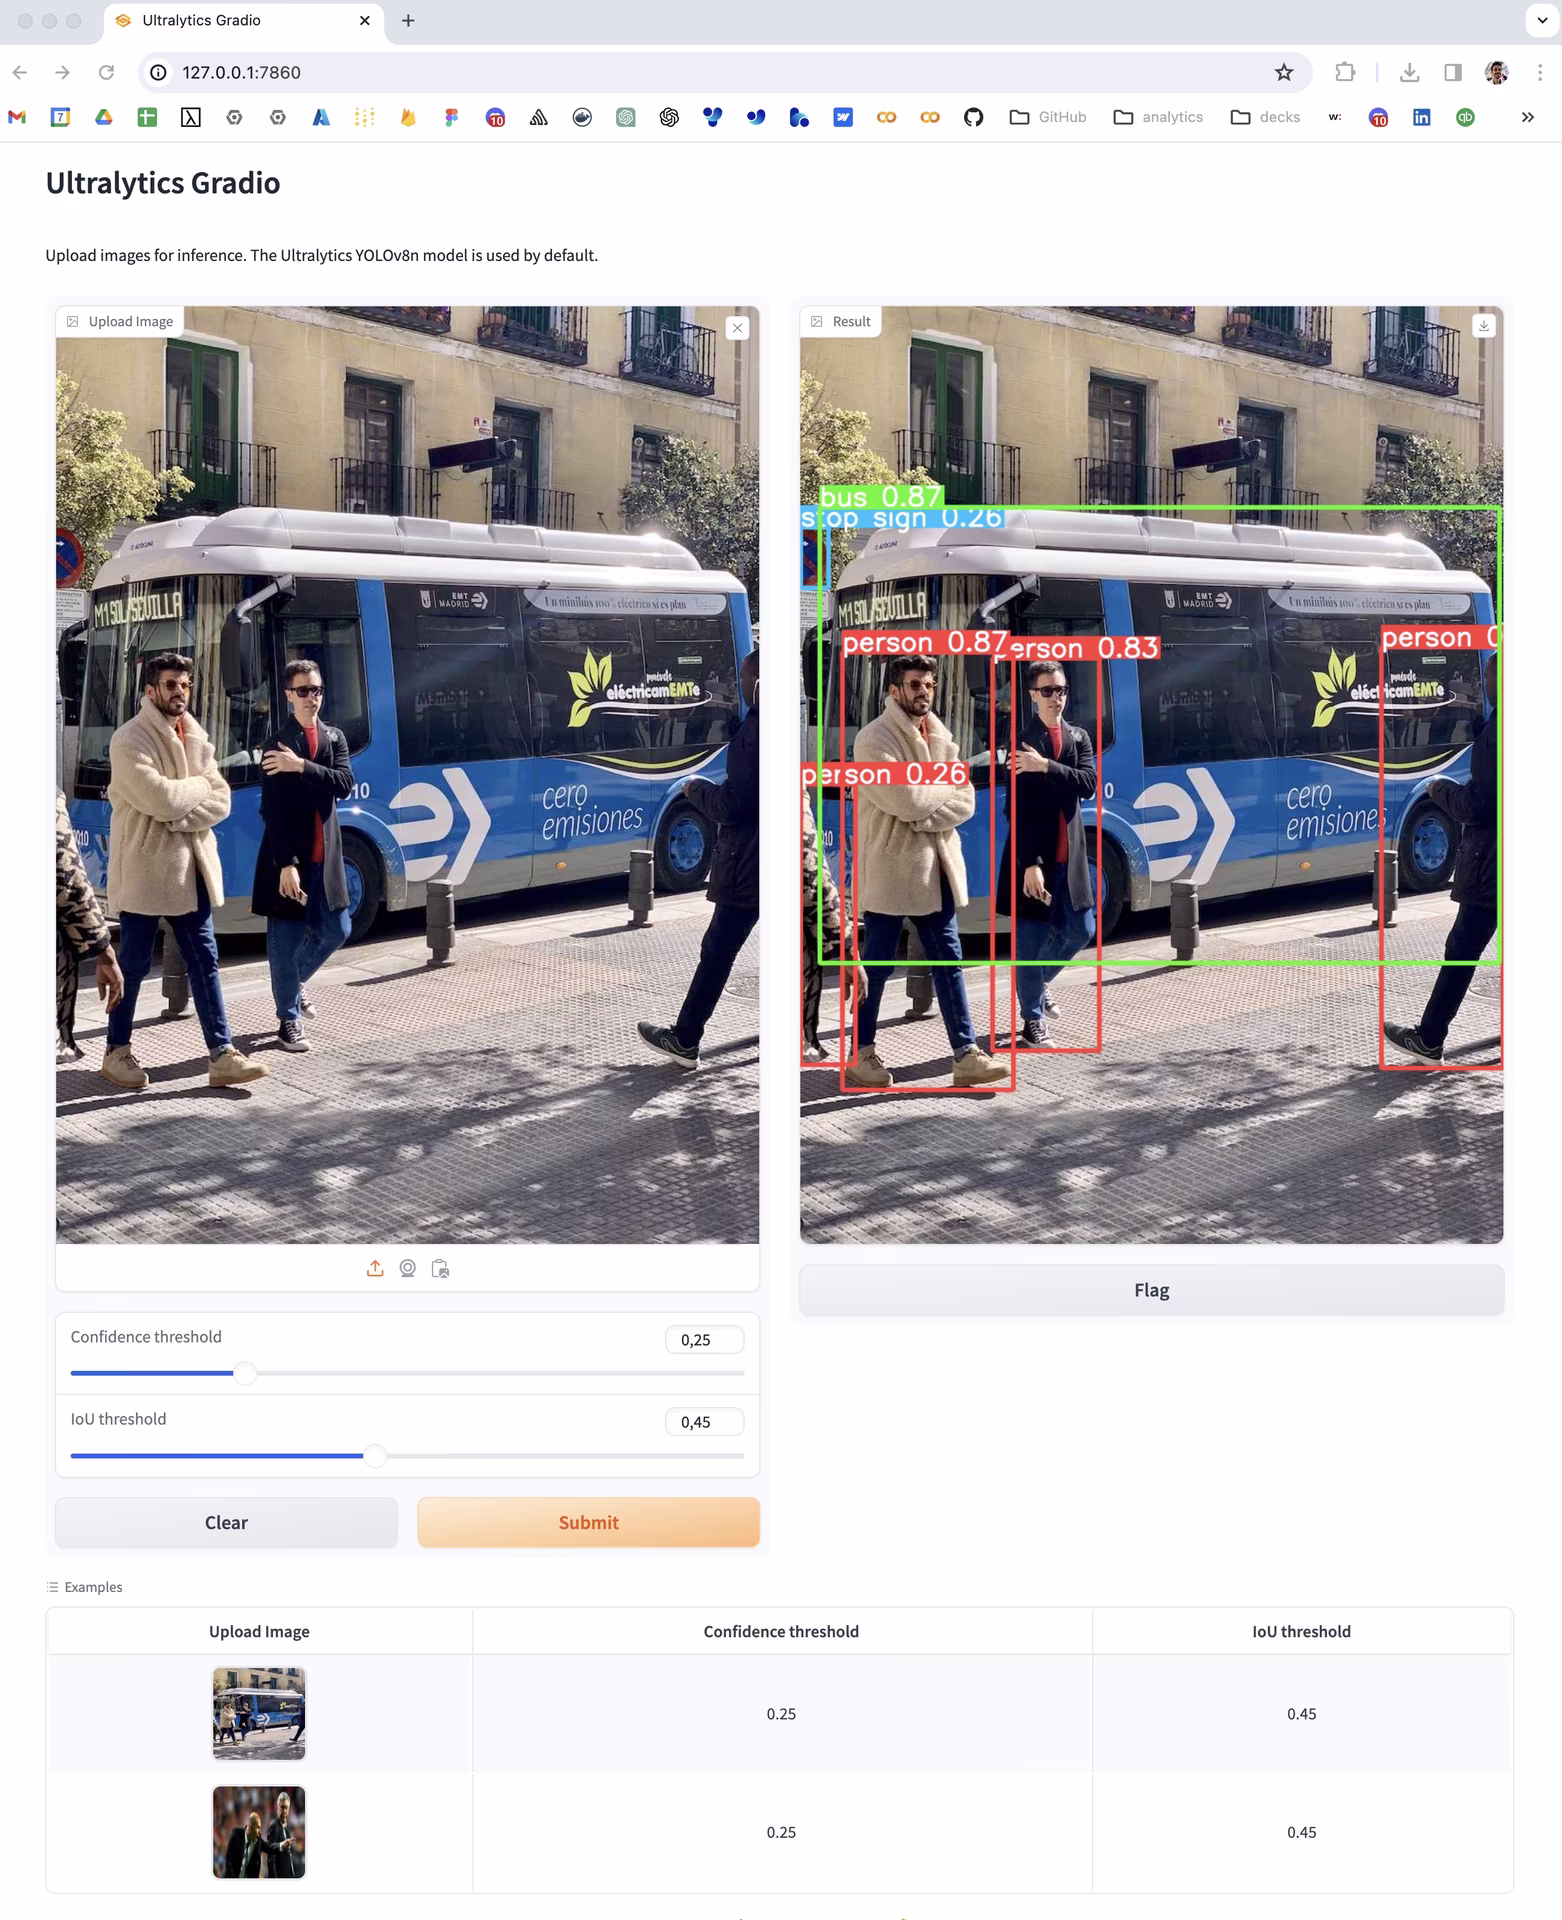This screenshot has width=1562, height=1920.
Task: Open the first Colab infinity bookmark
Action: [886, 117]
